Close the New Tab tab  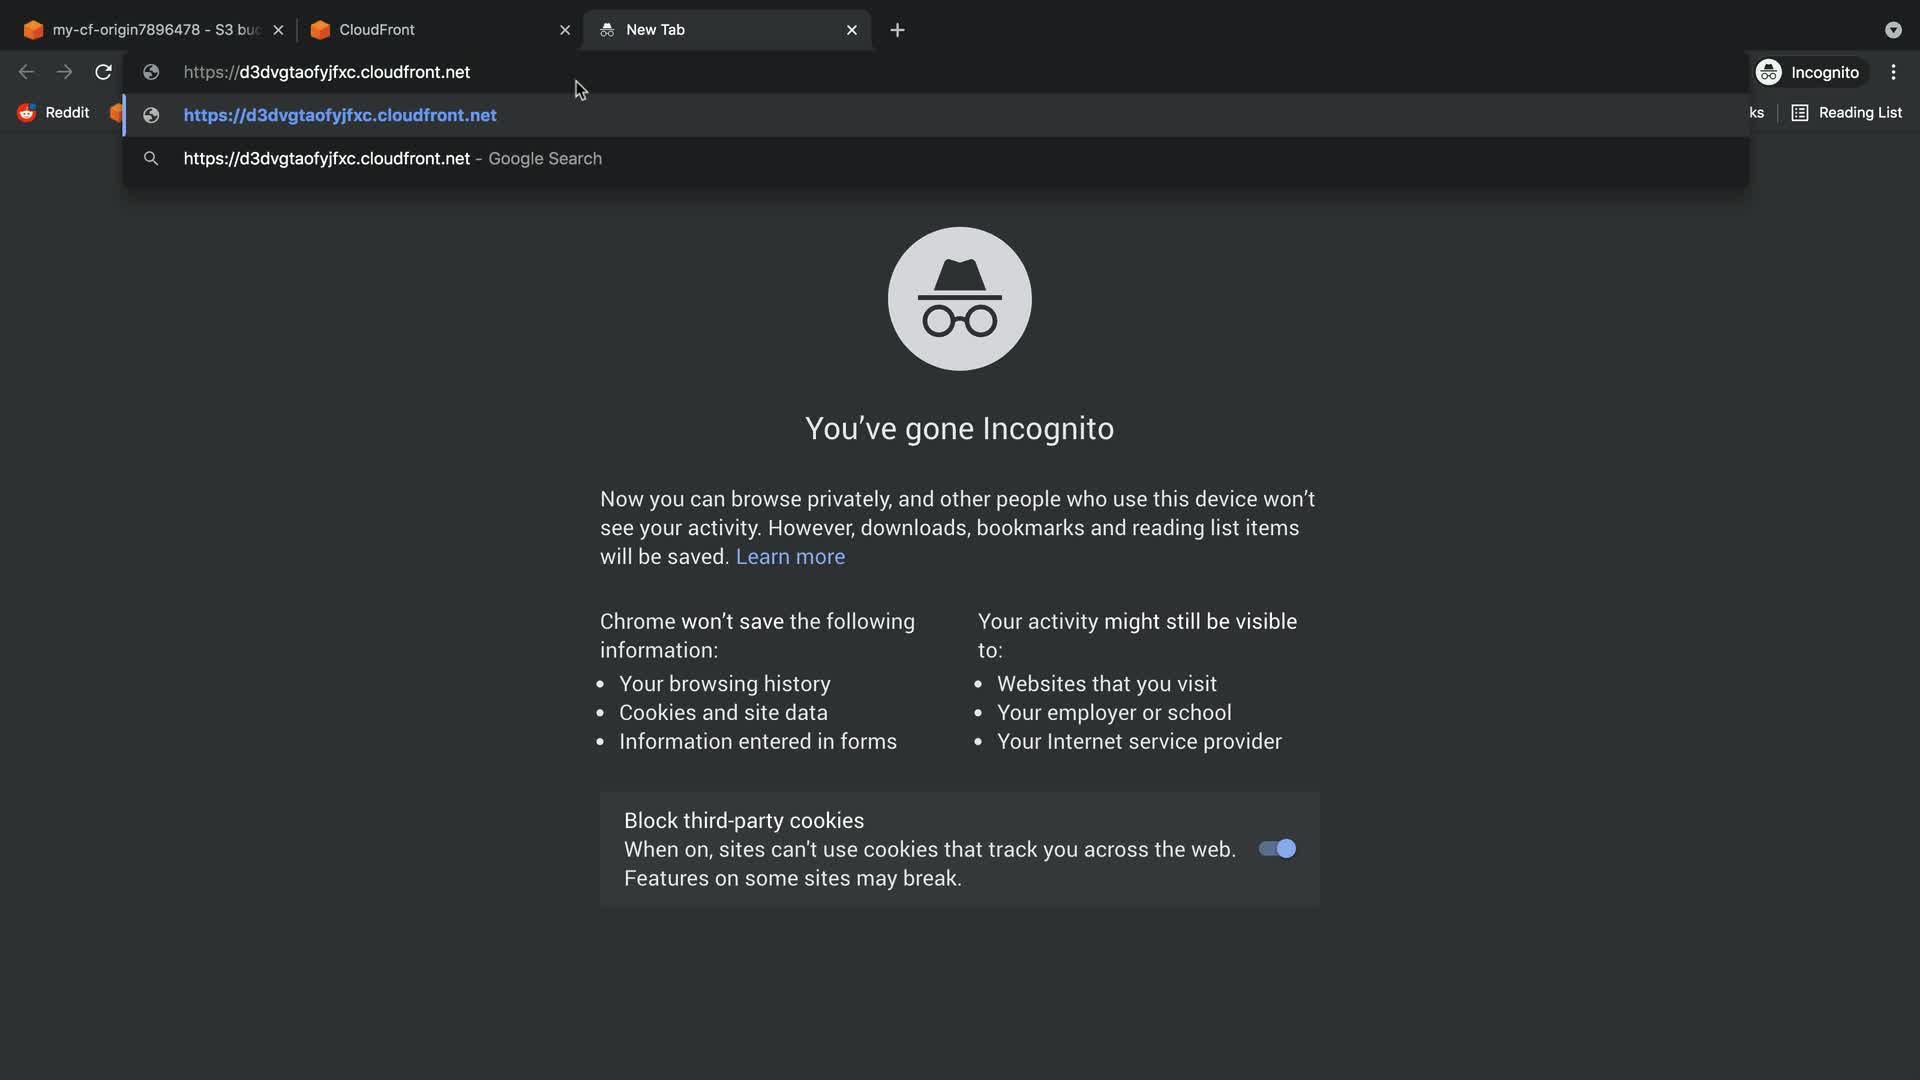pos(852,30)
